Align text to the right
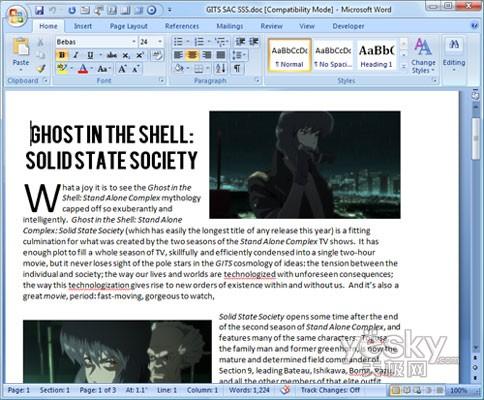484x400 pixels. 207,55
